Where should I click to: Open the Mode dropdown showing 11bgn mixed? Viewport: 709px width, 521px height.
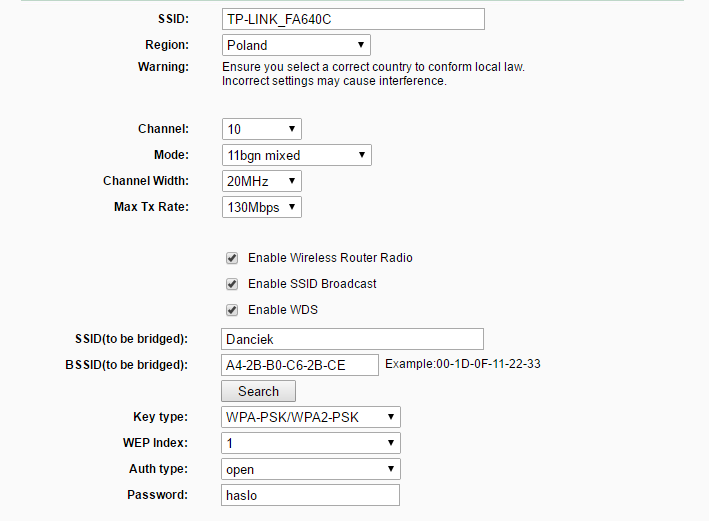click(296, 155)
